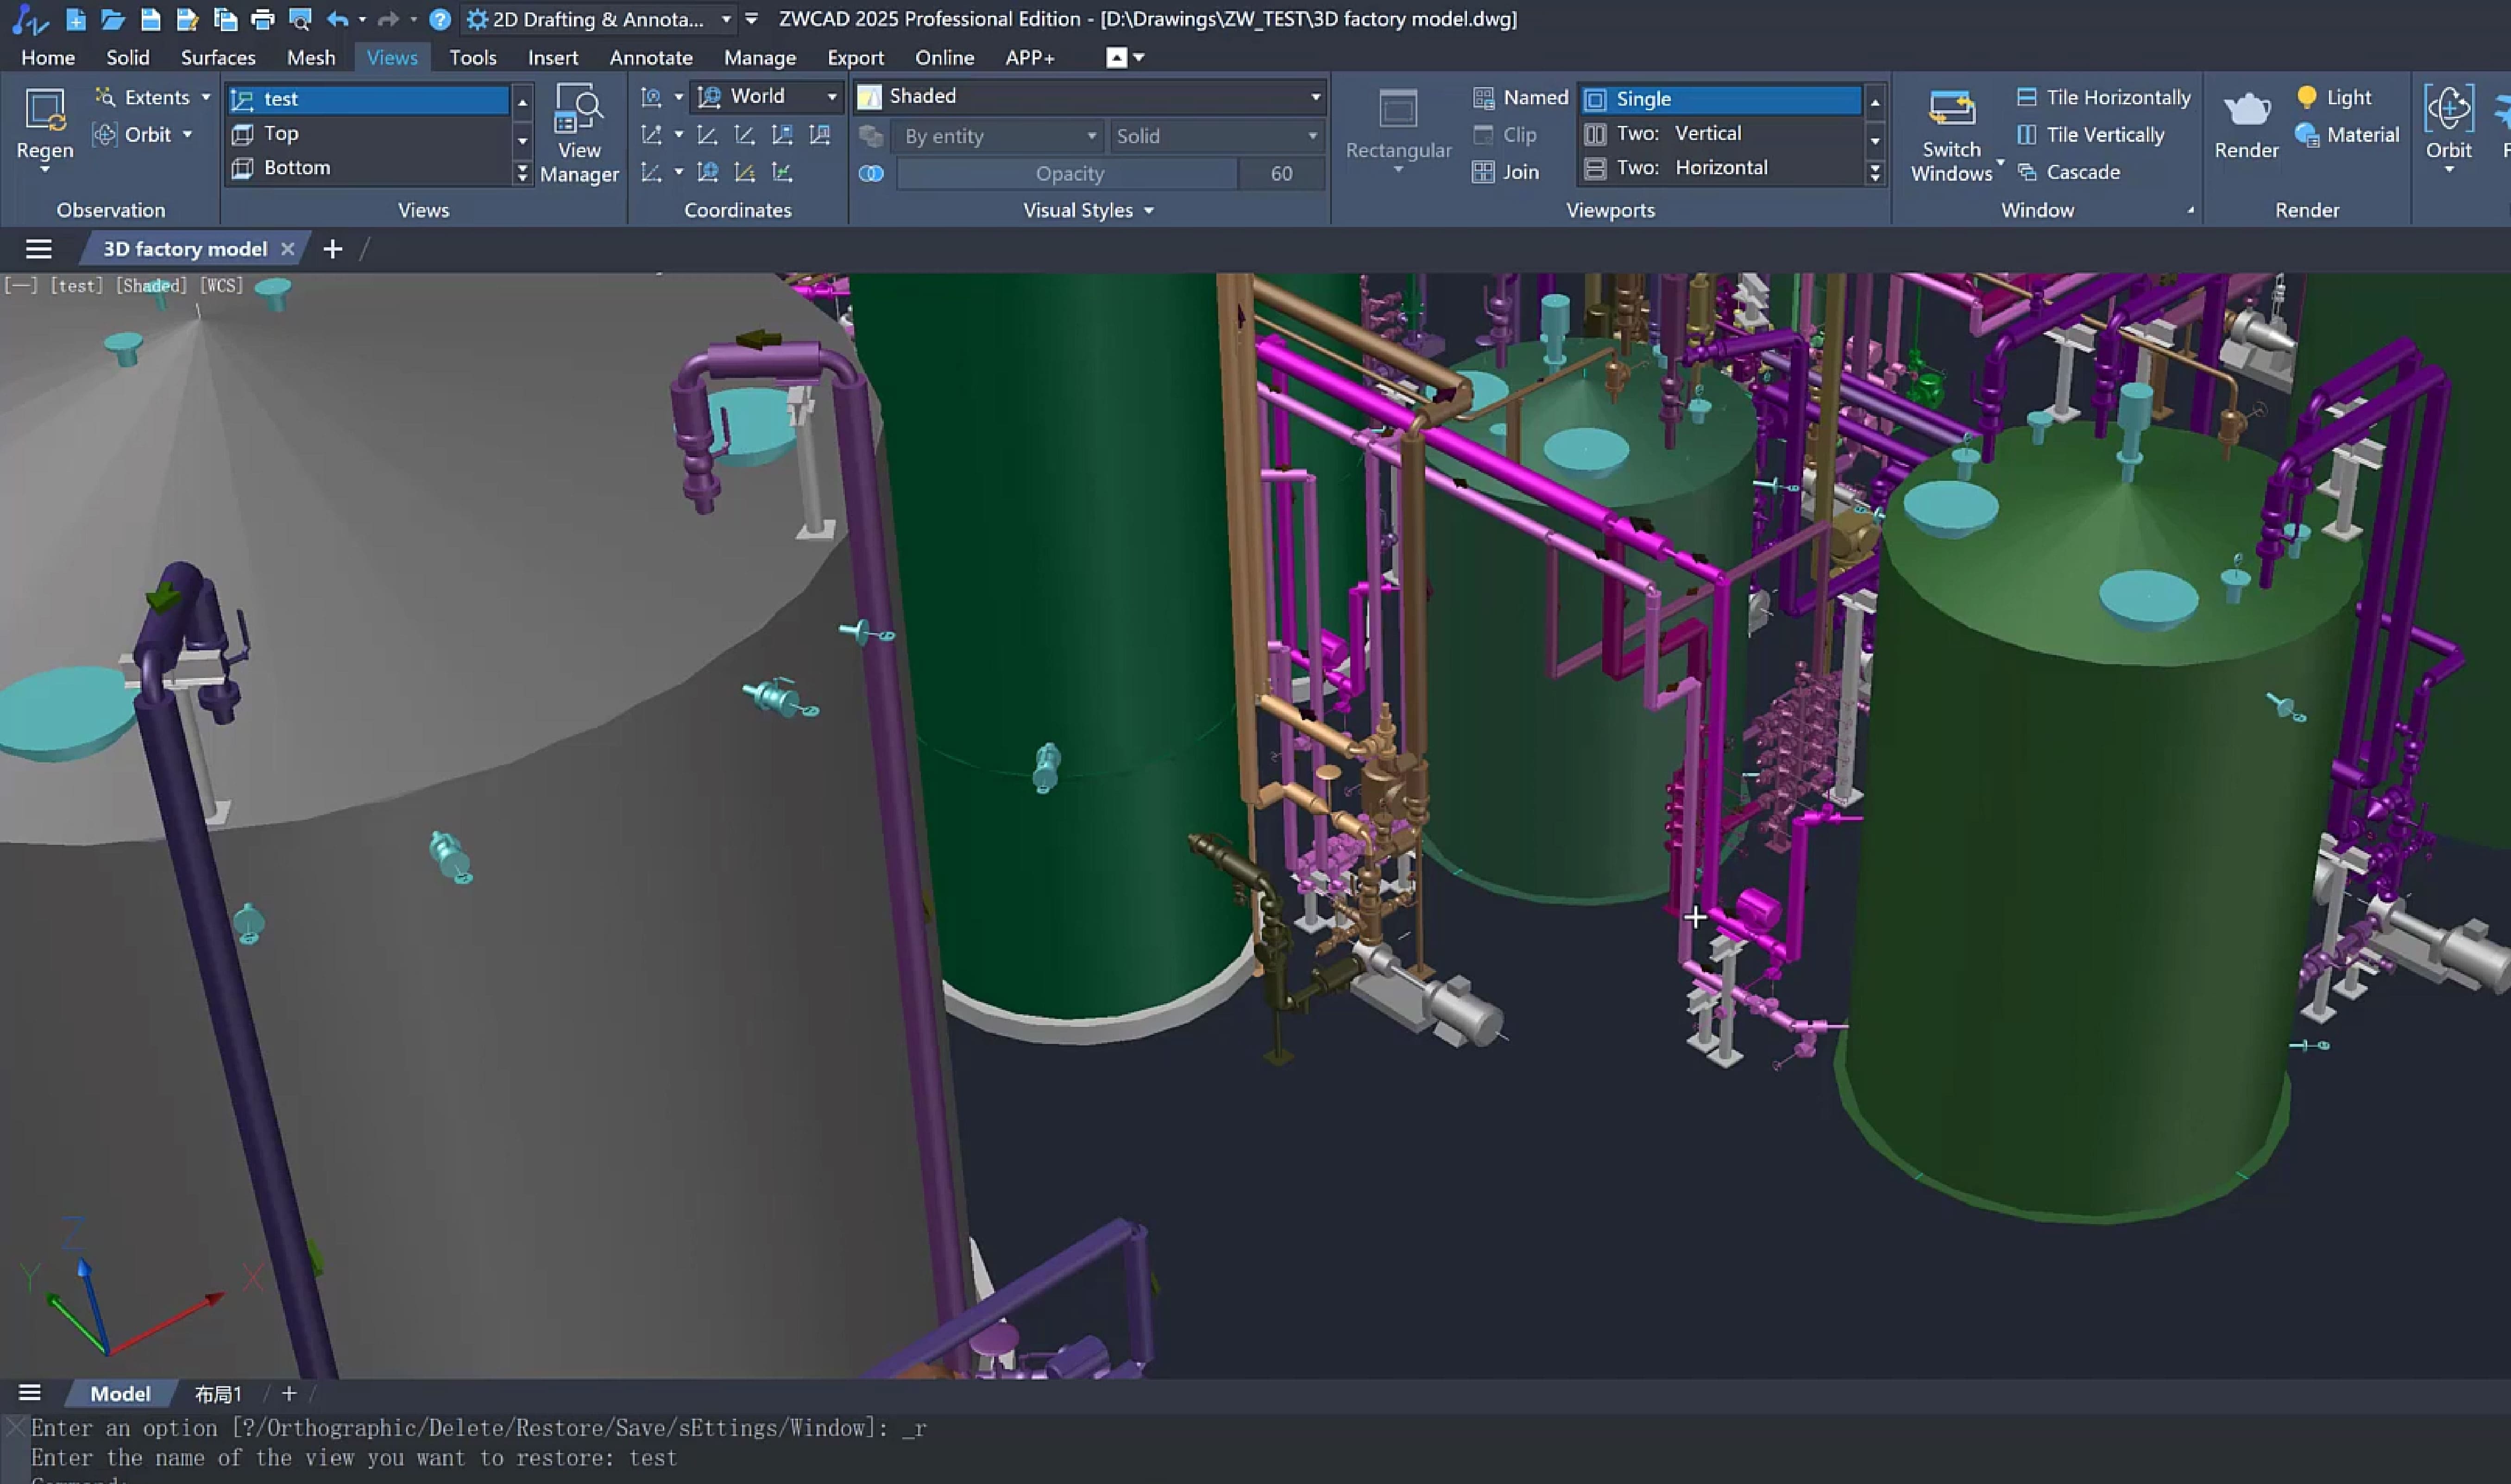The image size is (2511, 1484).
Task: Open a file with the folder icon
Action: click(113, 19)
